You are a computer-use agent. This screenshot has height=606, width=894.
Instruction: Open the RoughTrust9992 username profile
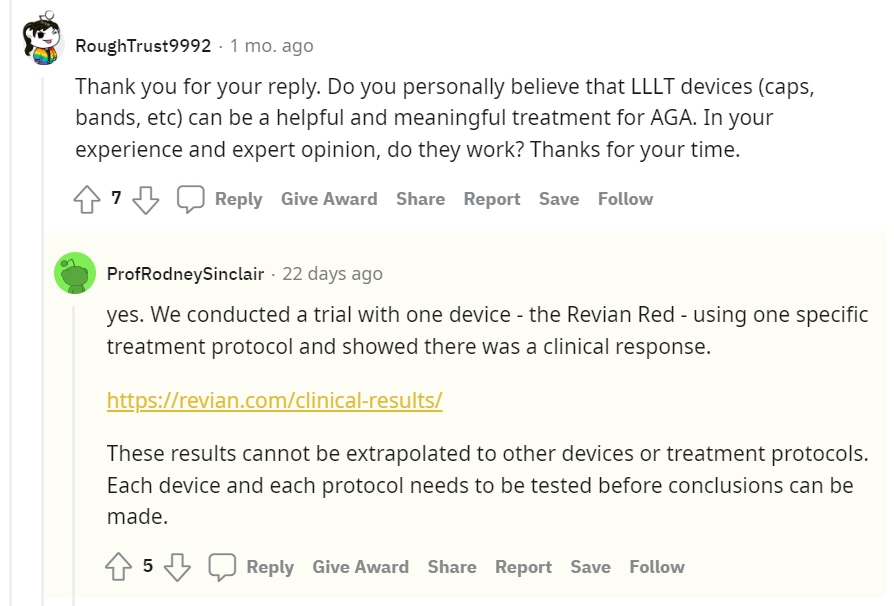click(x=143, y=46)
